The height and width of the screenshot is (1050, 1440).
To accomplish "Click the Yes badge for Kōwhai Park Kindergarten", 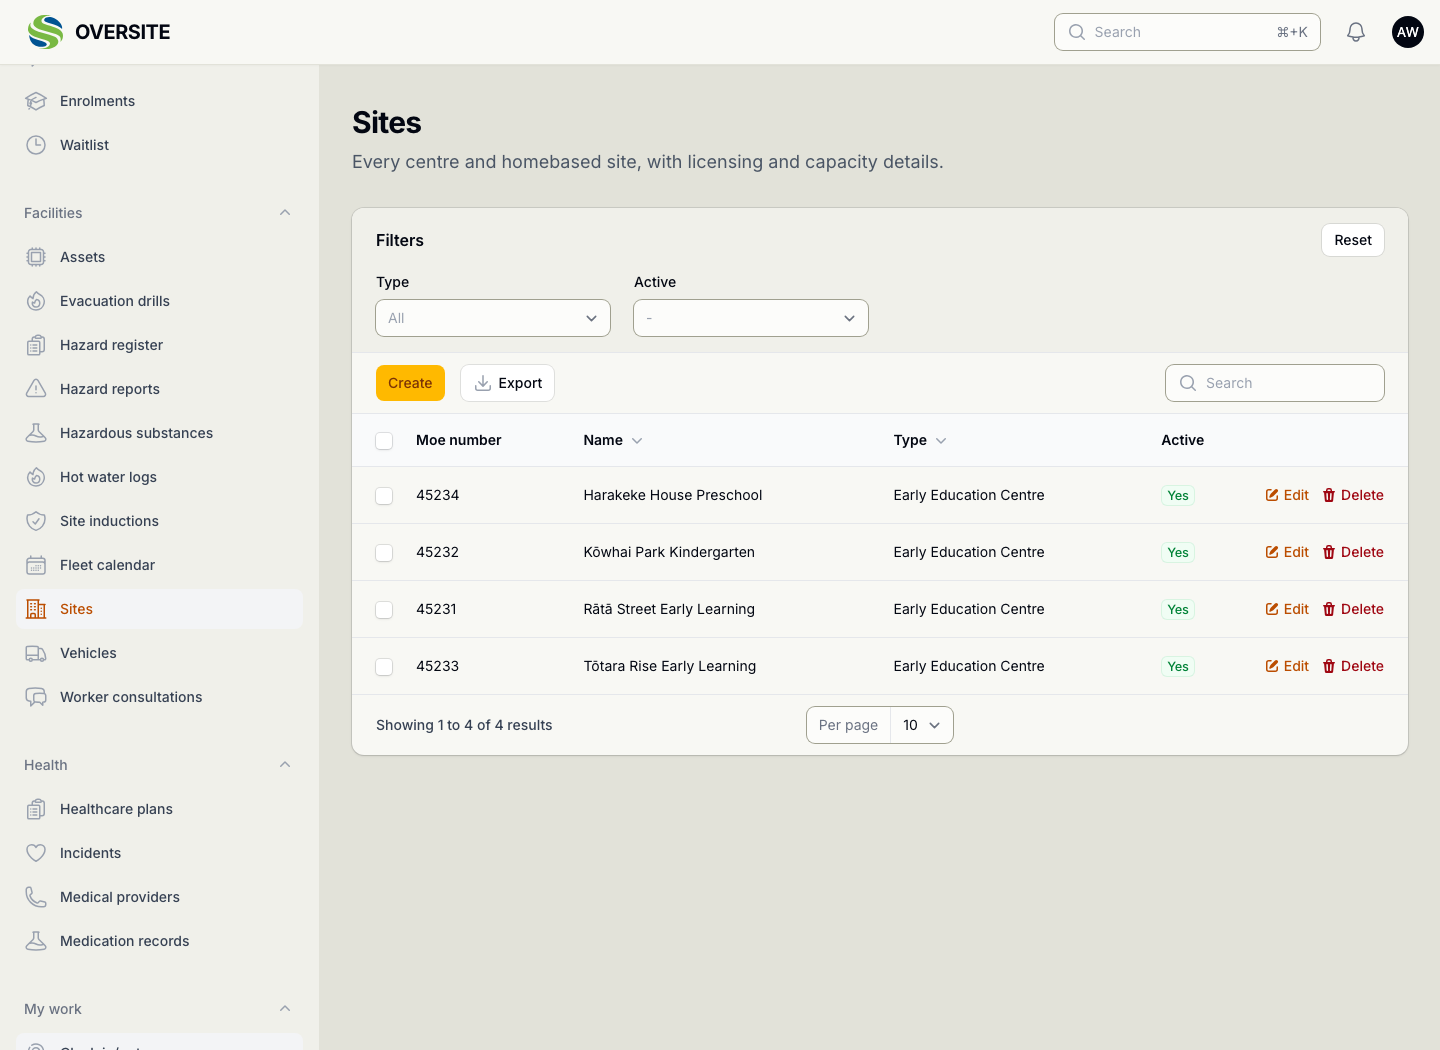I will coord(1178,552).
